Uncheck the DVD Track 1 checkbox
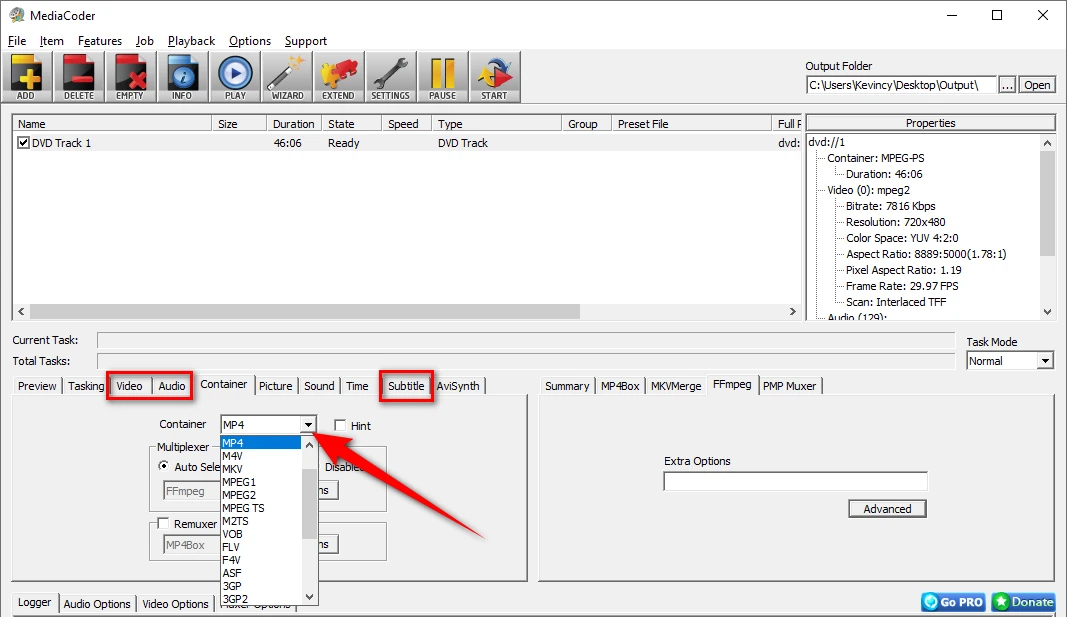Screen dimensions: 1067x617 point(24,143)
